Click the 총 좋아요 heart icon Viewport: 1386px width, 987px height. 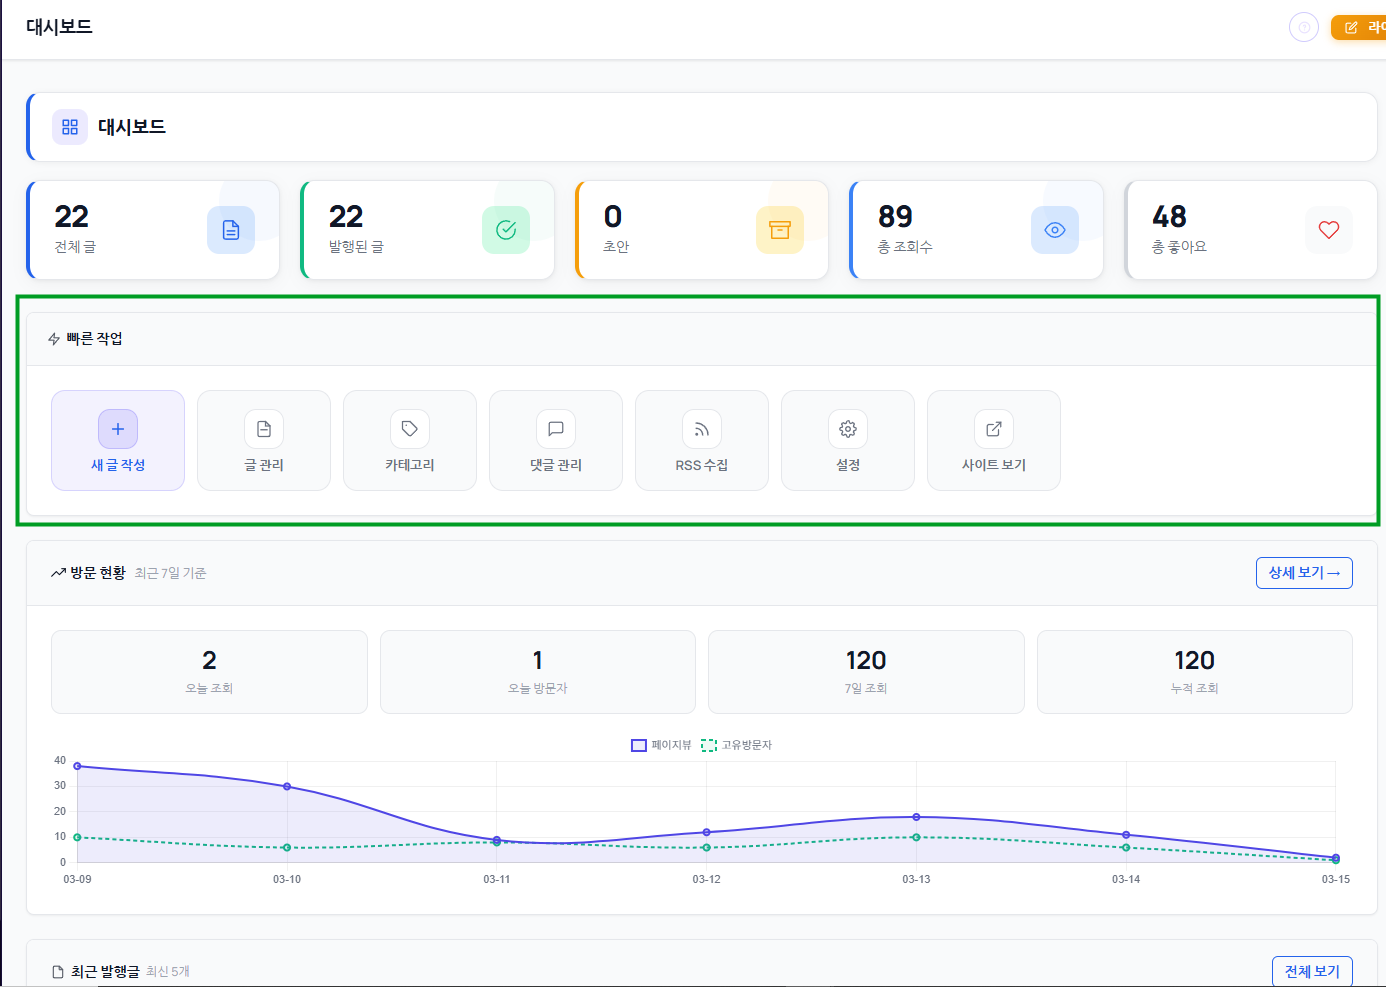[x=1329, y=230]
